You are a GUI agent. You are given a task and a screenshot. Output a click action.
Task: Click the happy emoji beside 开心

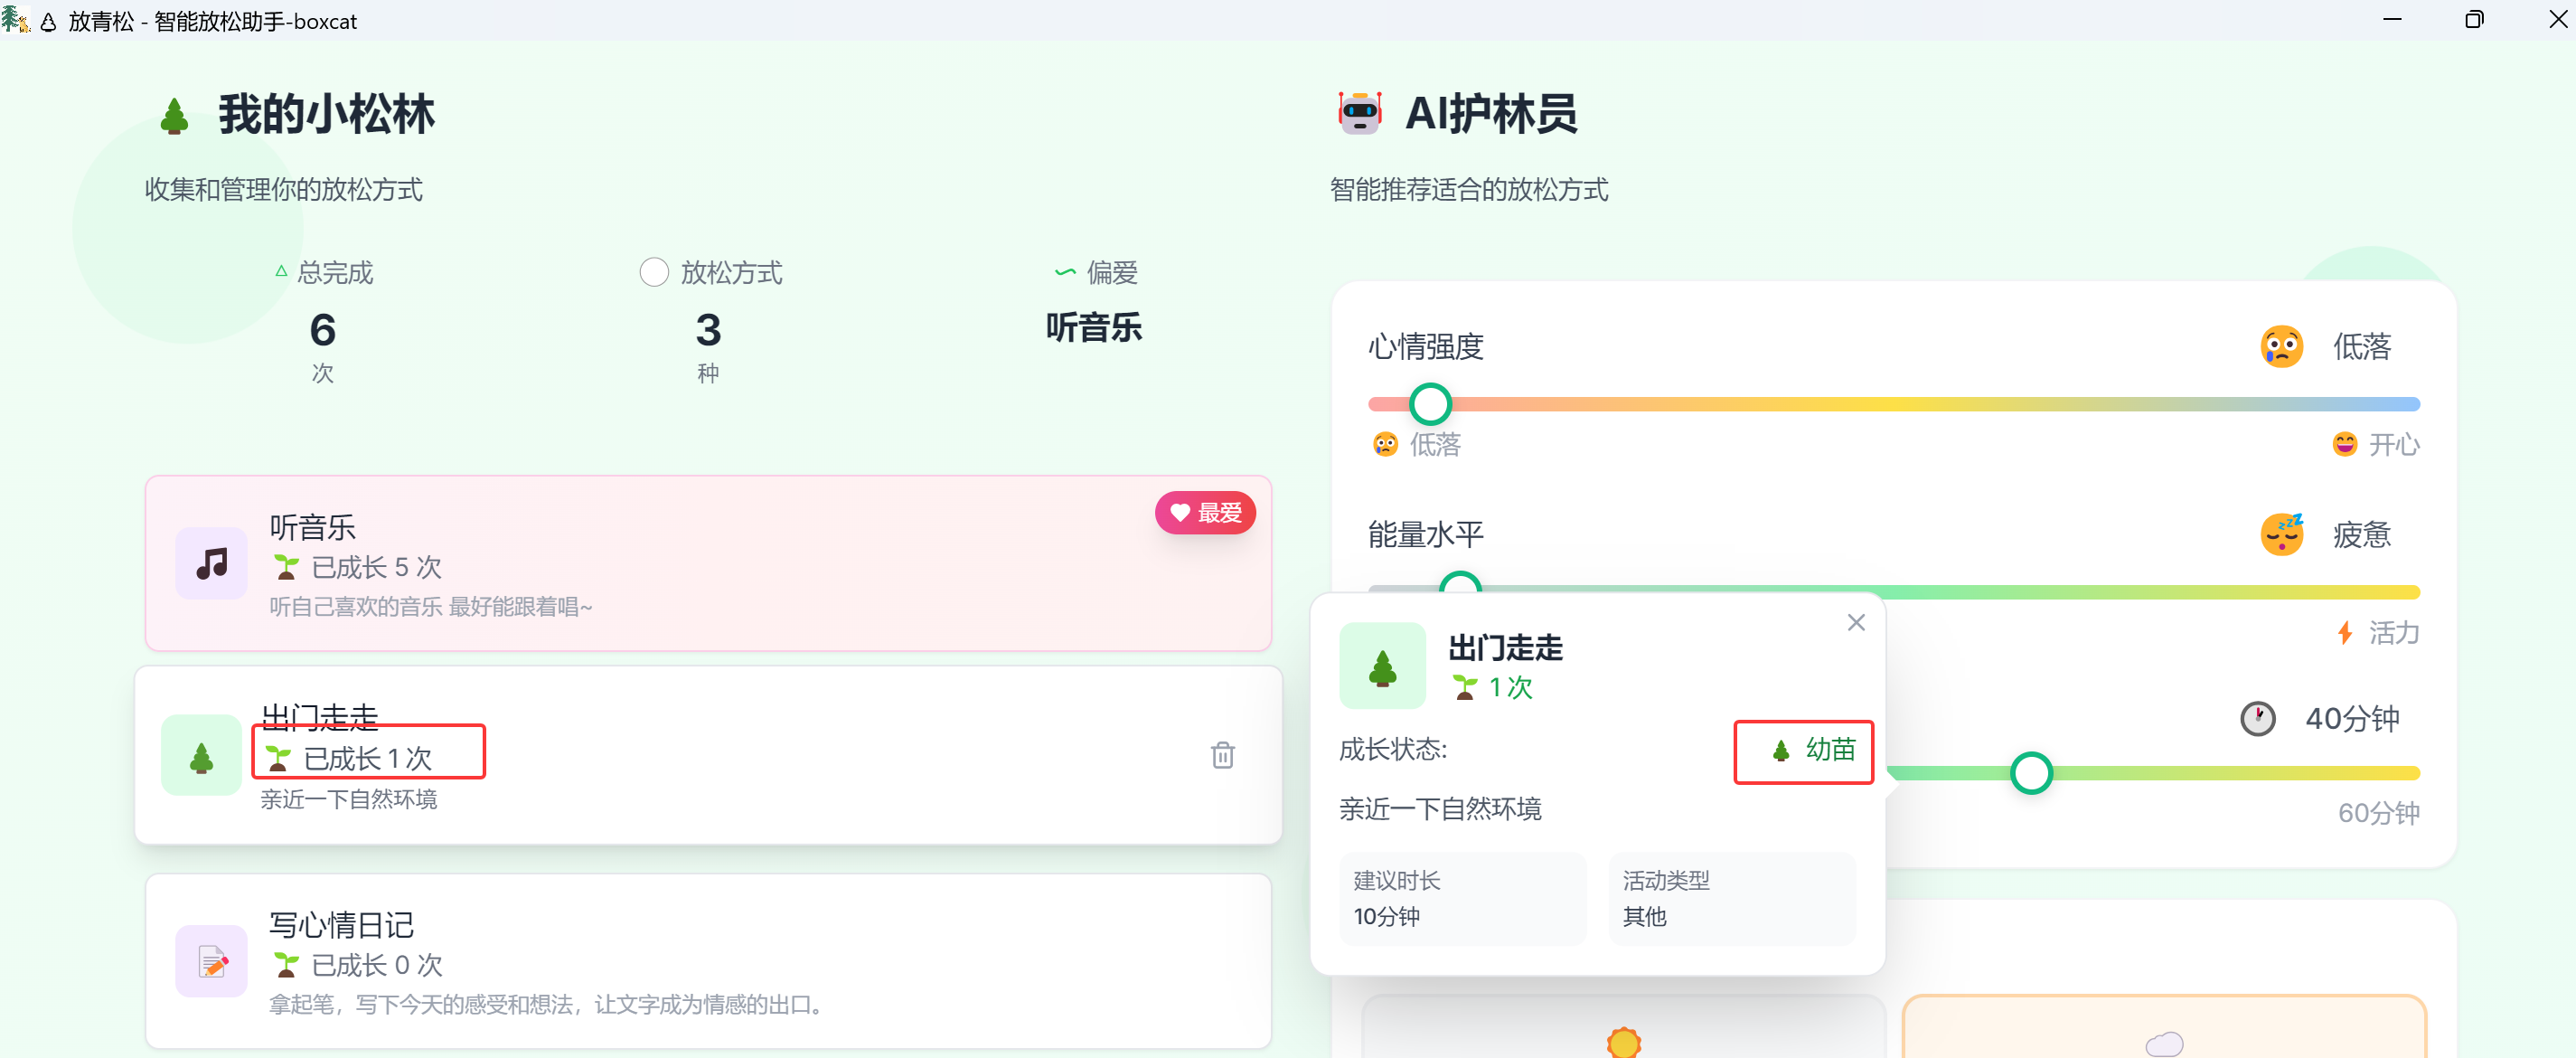(x=2344, y=444)
